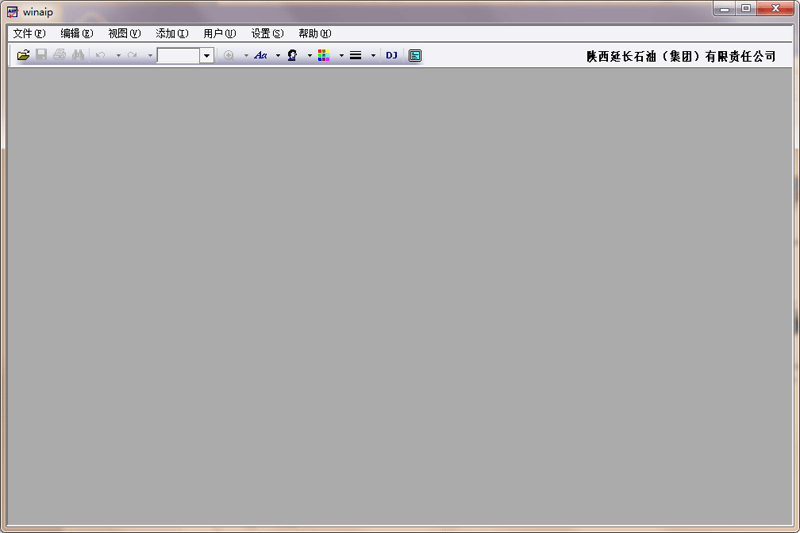Image resolution: width=800 pixels, height=533 pixels.
Task: Click the Save floppy disk icon
Action: (x=41, y=55)
